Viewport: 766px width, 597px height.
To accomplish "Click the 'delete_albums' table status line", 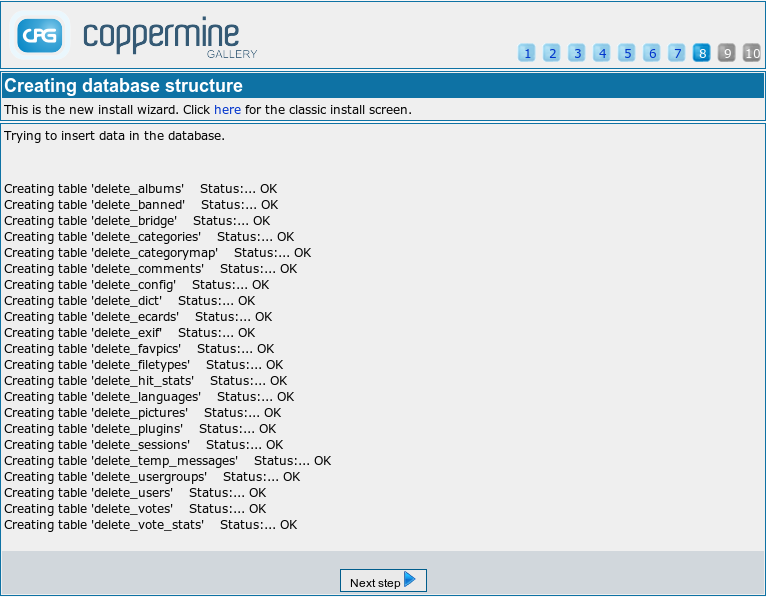I will coord(140,189).
